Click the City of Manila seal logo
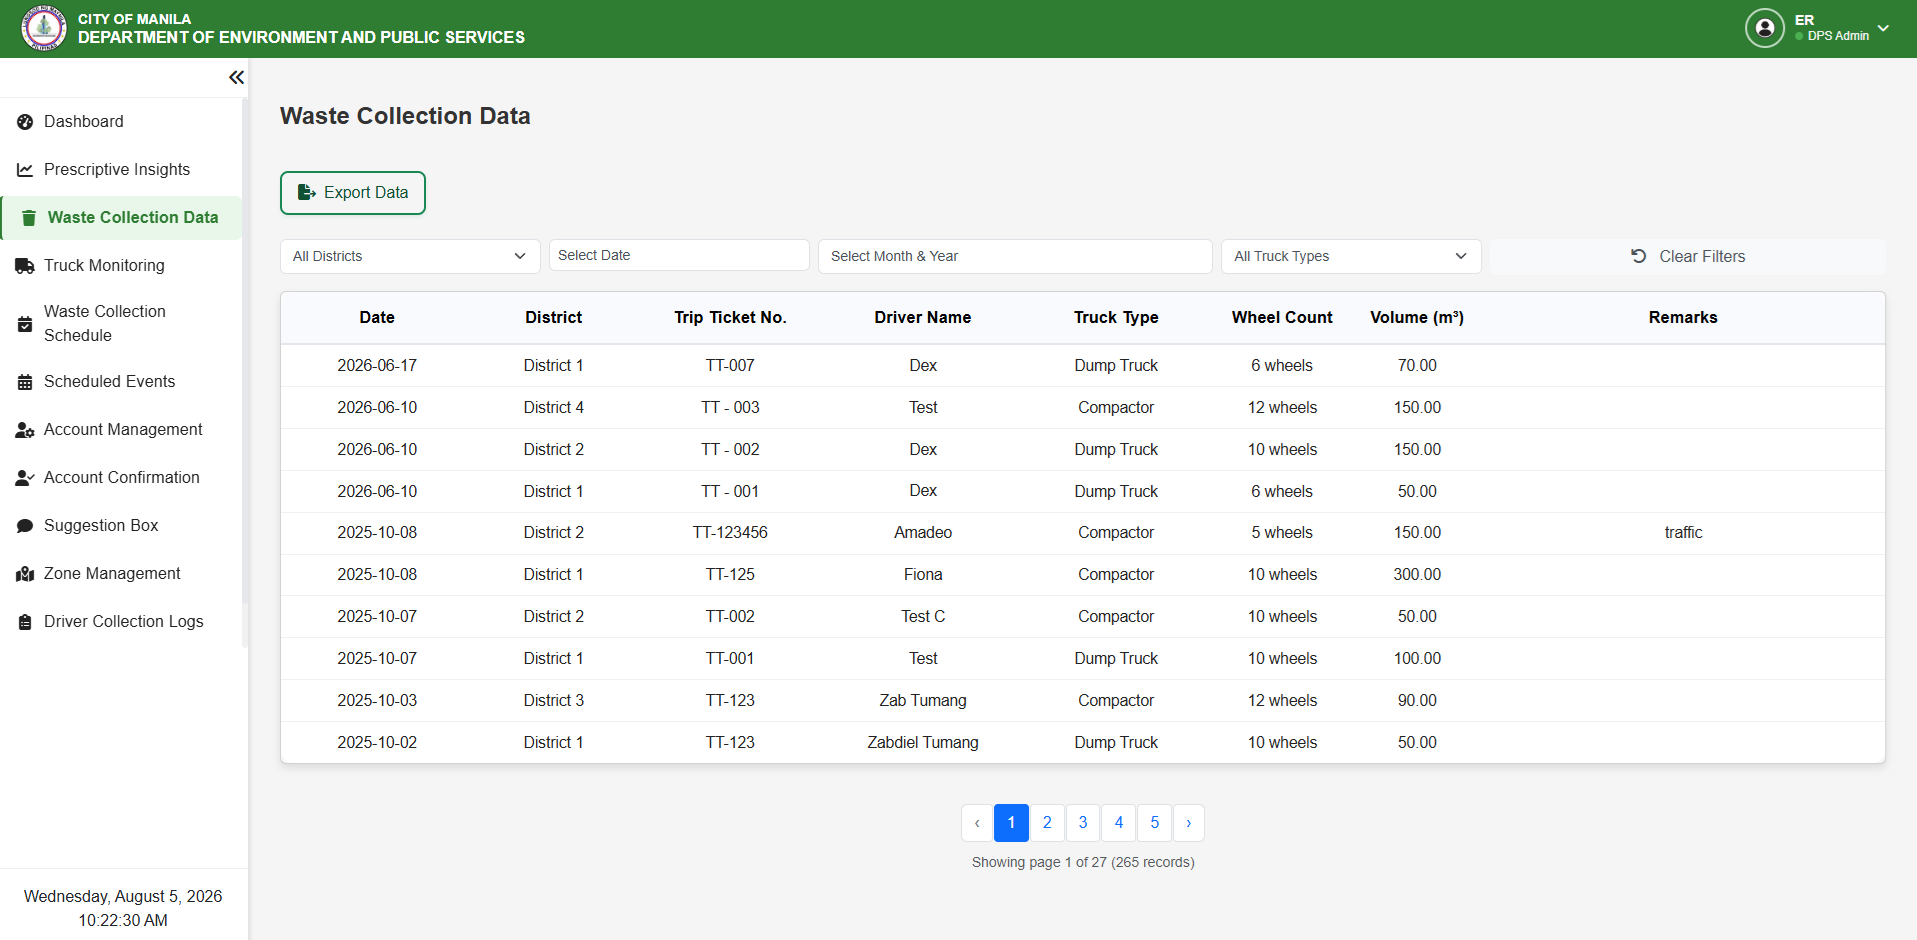This screenshot has height=940, width=1917. tap(44, 28)
